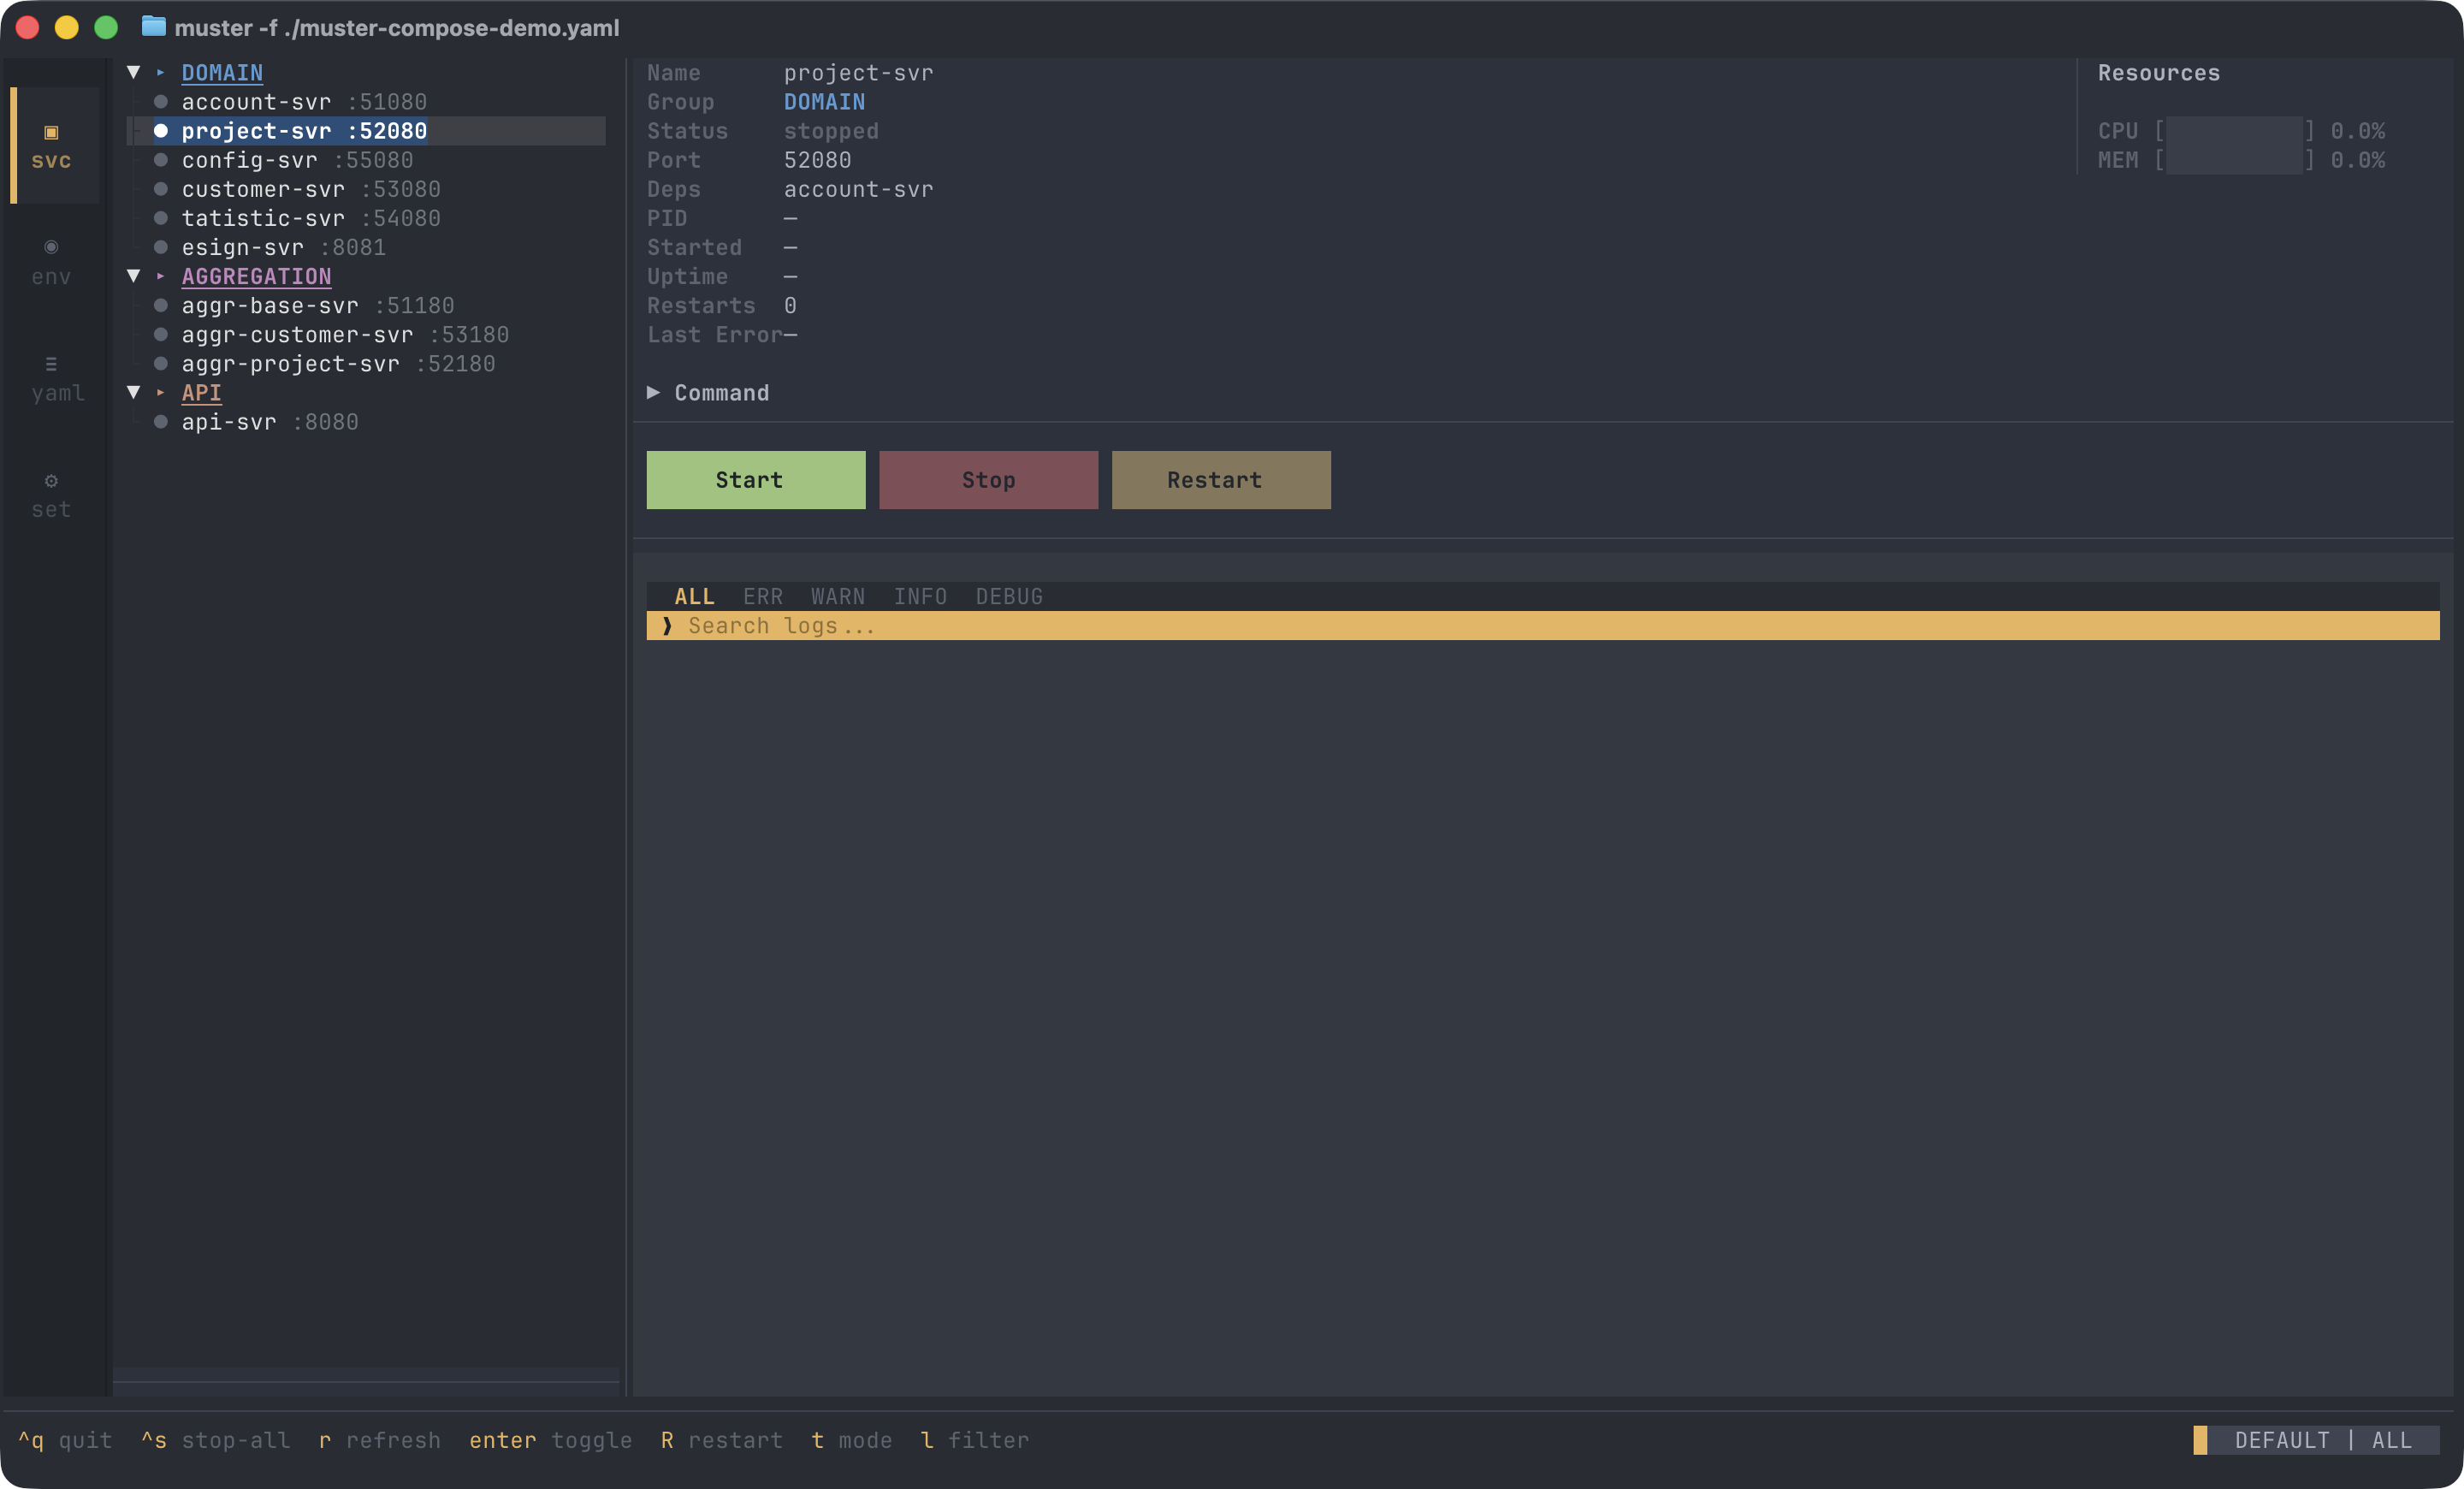Click the status dot for customer-svr

[x=160, y=189]
